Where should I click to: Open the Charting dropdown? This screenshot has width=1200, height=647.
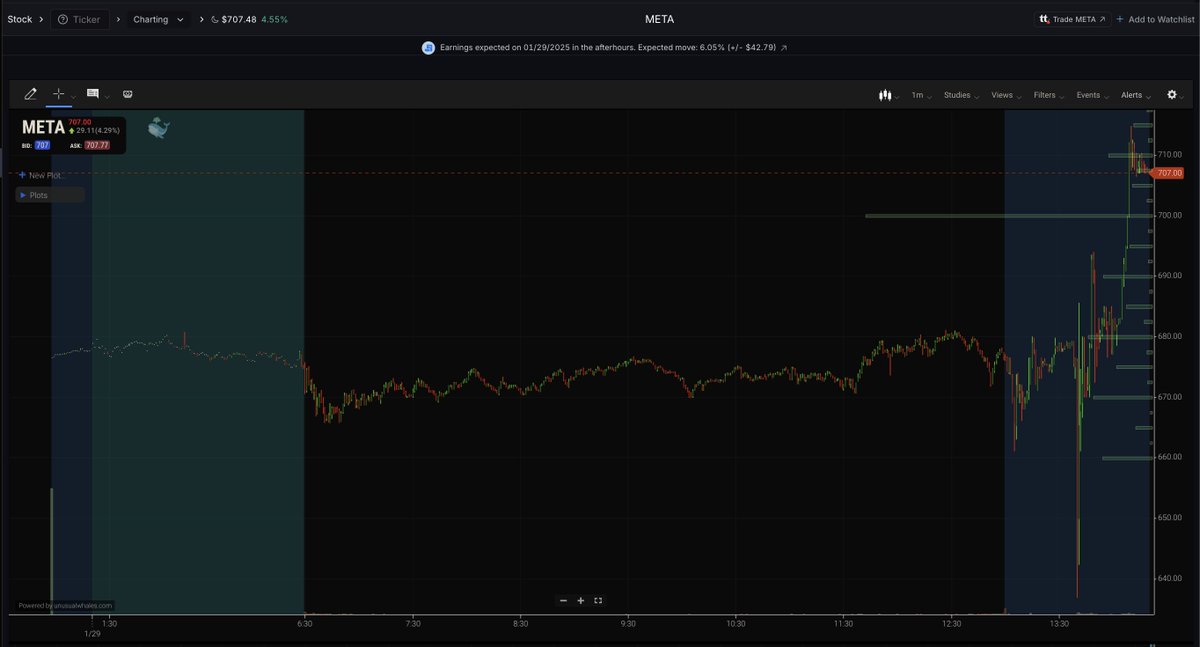pyautogui.click(x=158, y=19)
